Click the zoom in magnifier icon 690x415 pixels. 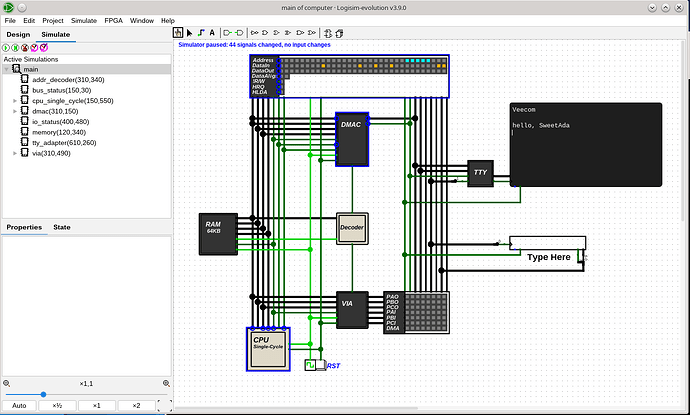coord(165,383)
